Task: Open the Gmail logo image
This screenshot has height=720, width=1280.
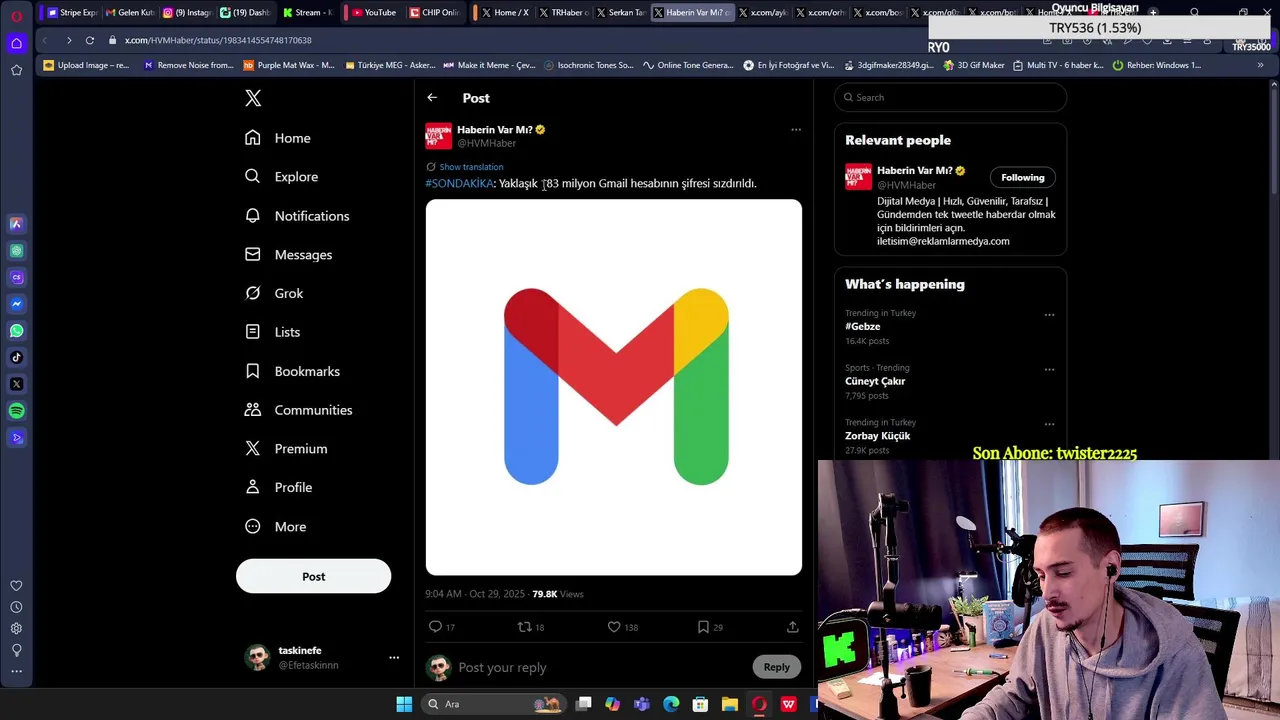Action: coord(614,387)
